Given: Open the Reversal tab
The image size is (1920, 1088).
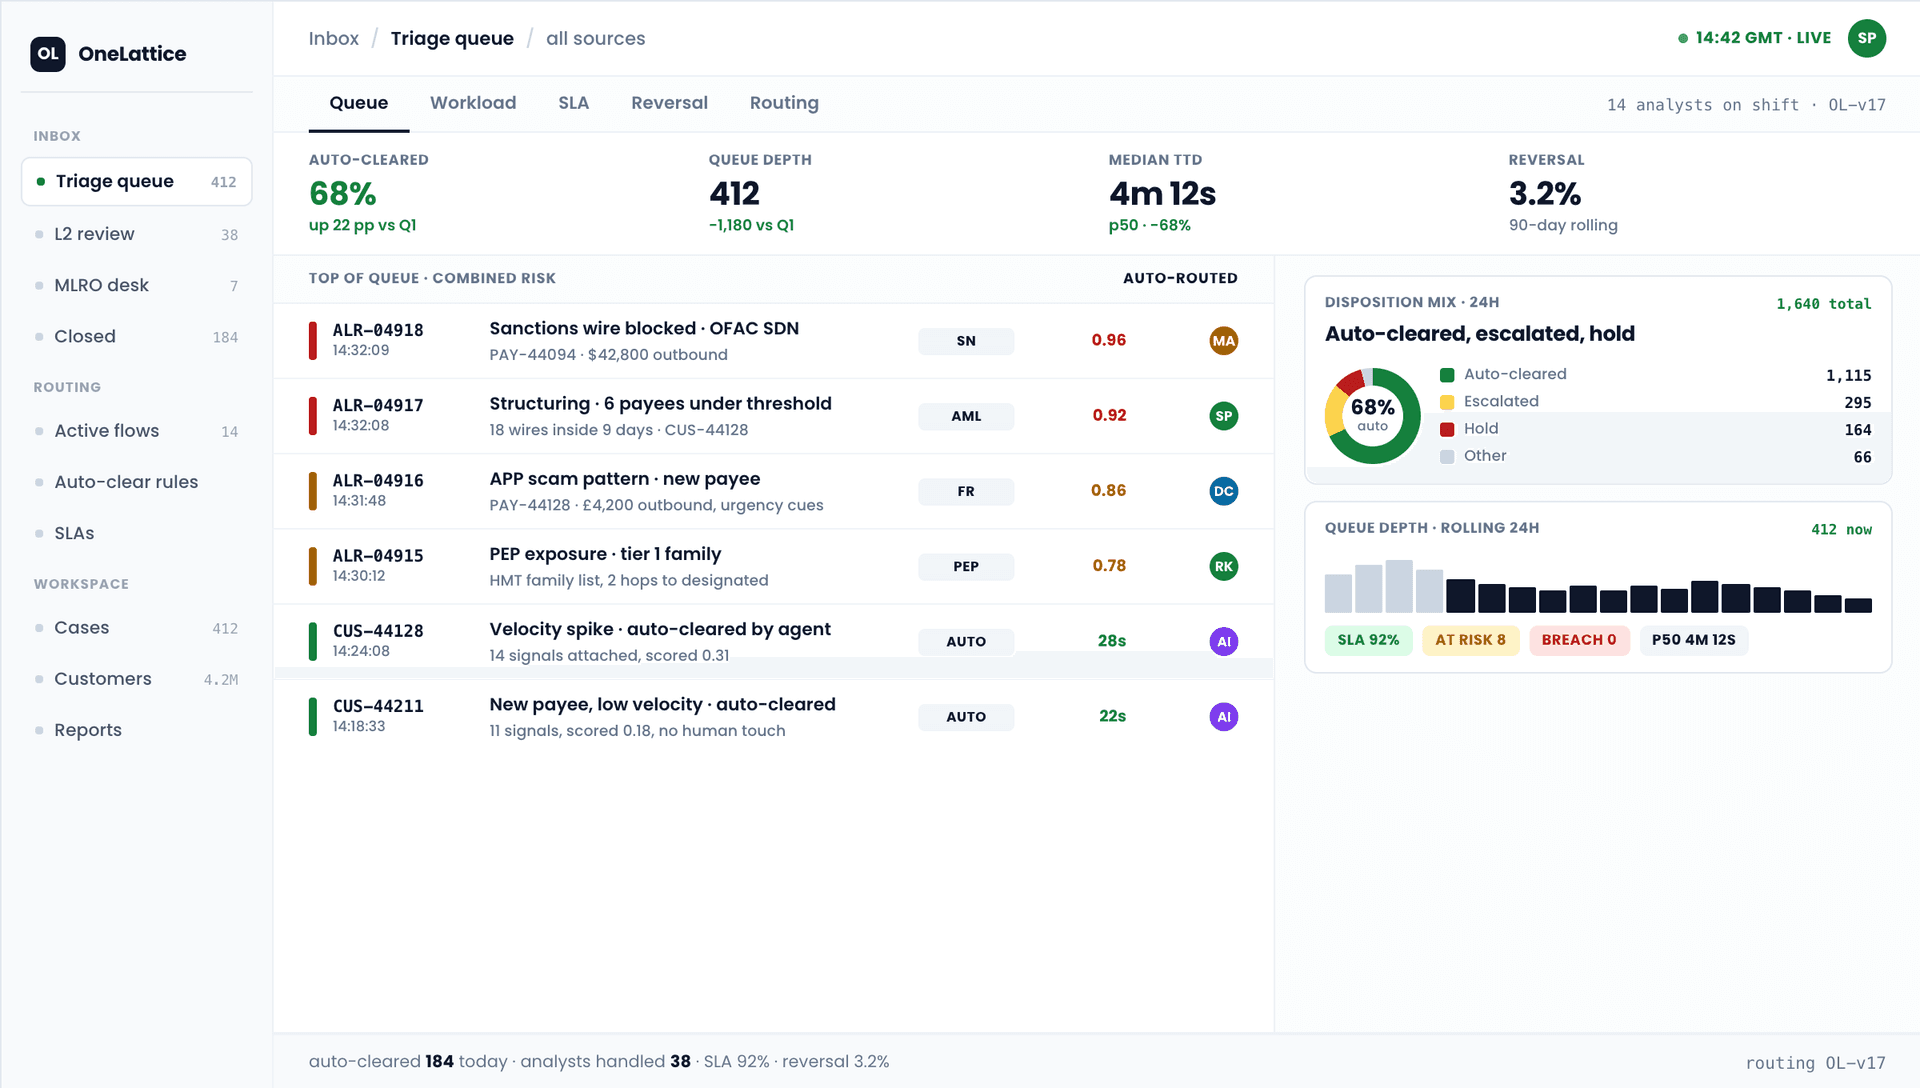Looking at the screenshot, I should pos(669,103).
